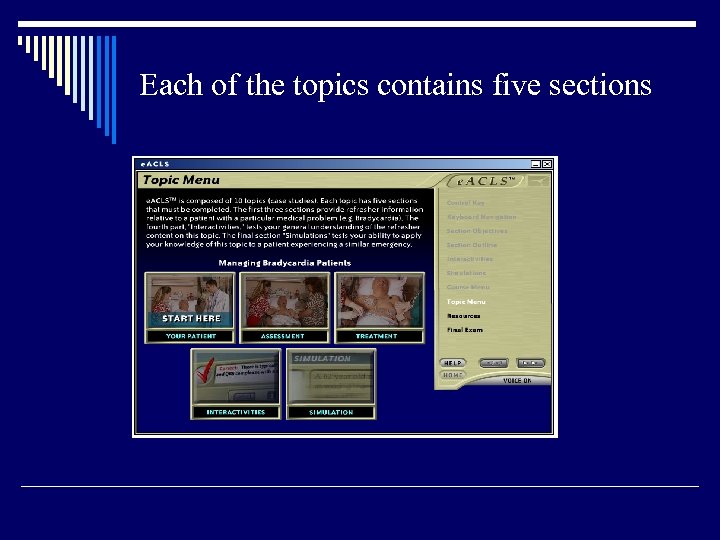The image size is (720, 540).
Task: Select Topic Menu in the eACLS sidebar
Action: (x=466, y=302)
